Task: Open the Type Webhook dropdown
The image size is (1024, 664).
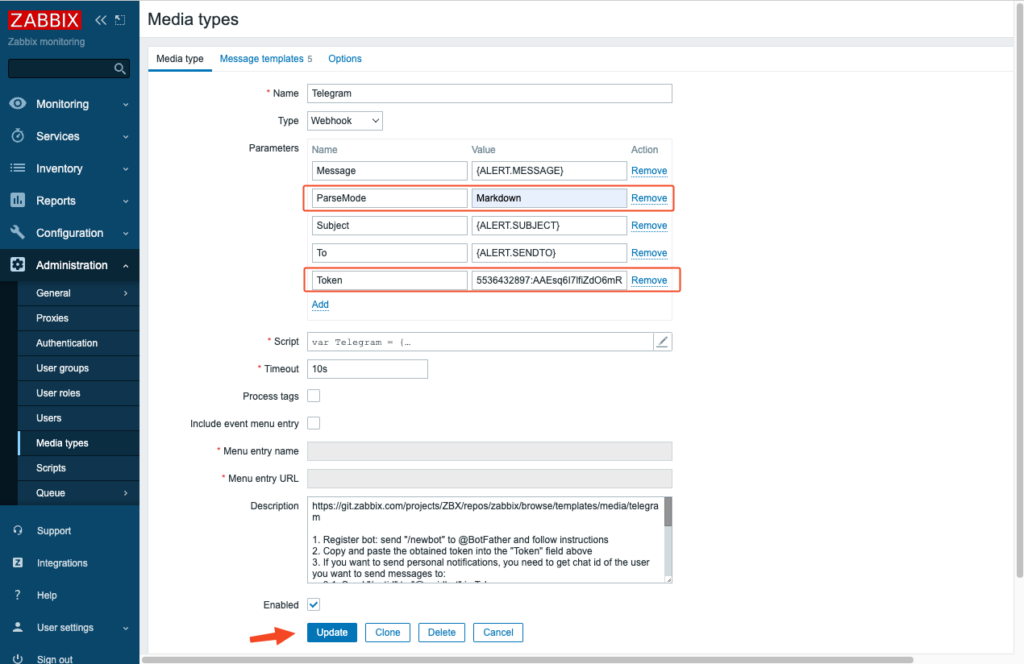Action: [x=345, y=121]
